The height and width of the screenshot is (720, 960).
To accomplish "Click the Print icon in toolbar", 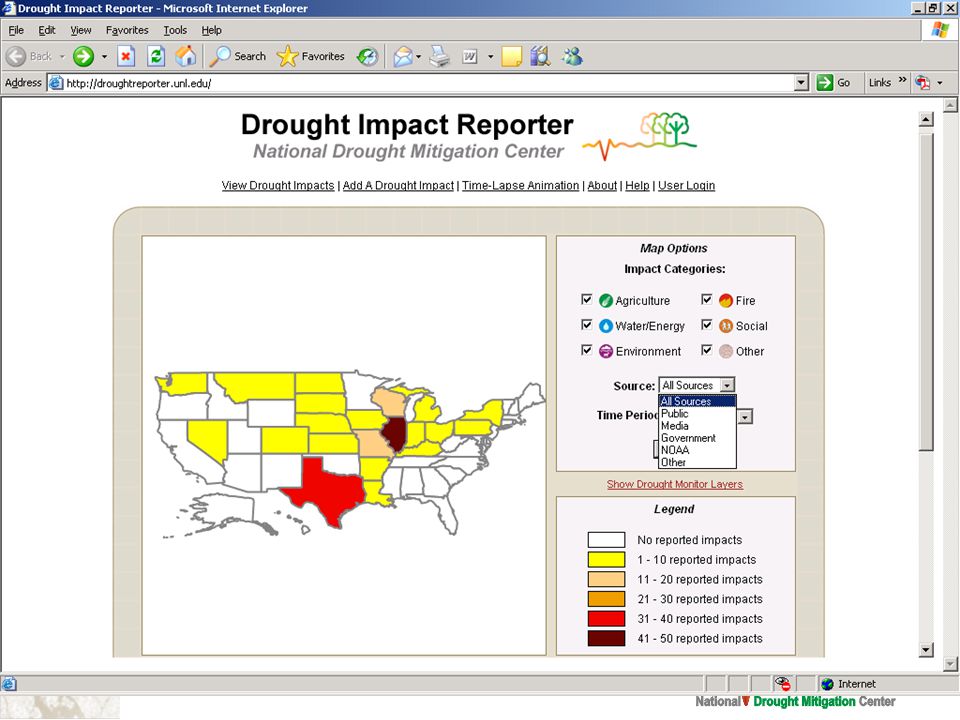I will 440,57.
